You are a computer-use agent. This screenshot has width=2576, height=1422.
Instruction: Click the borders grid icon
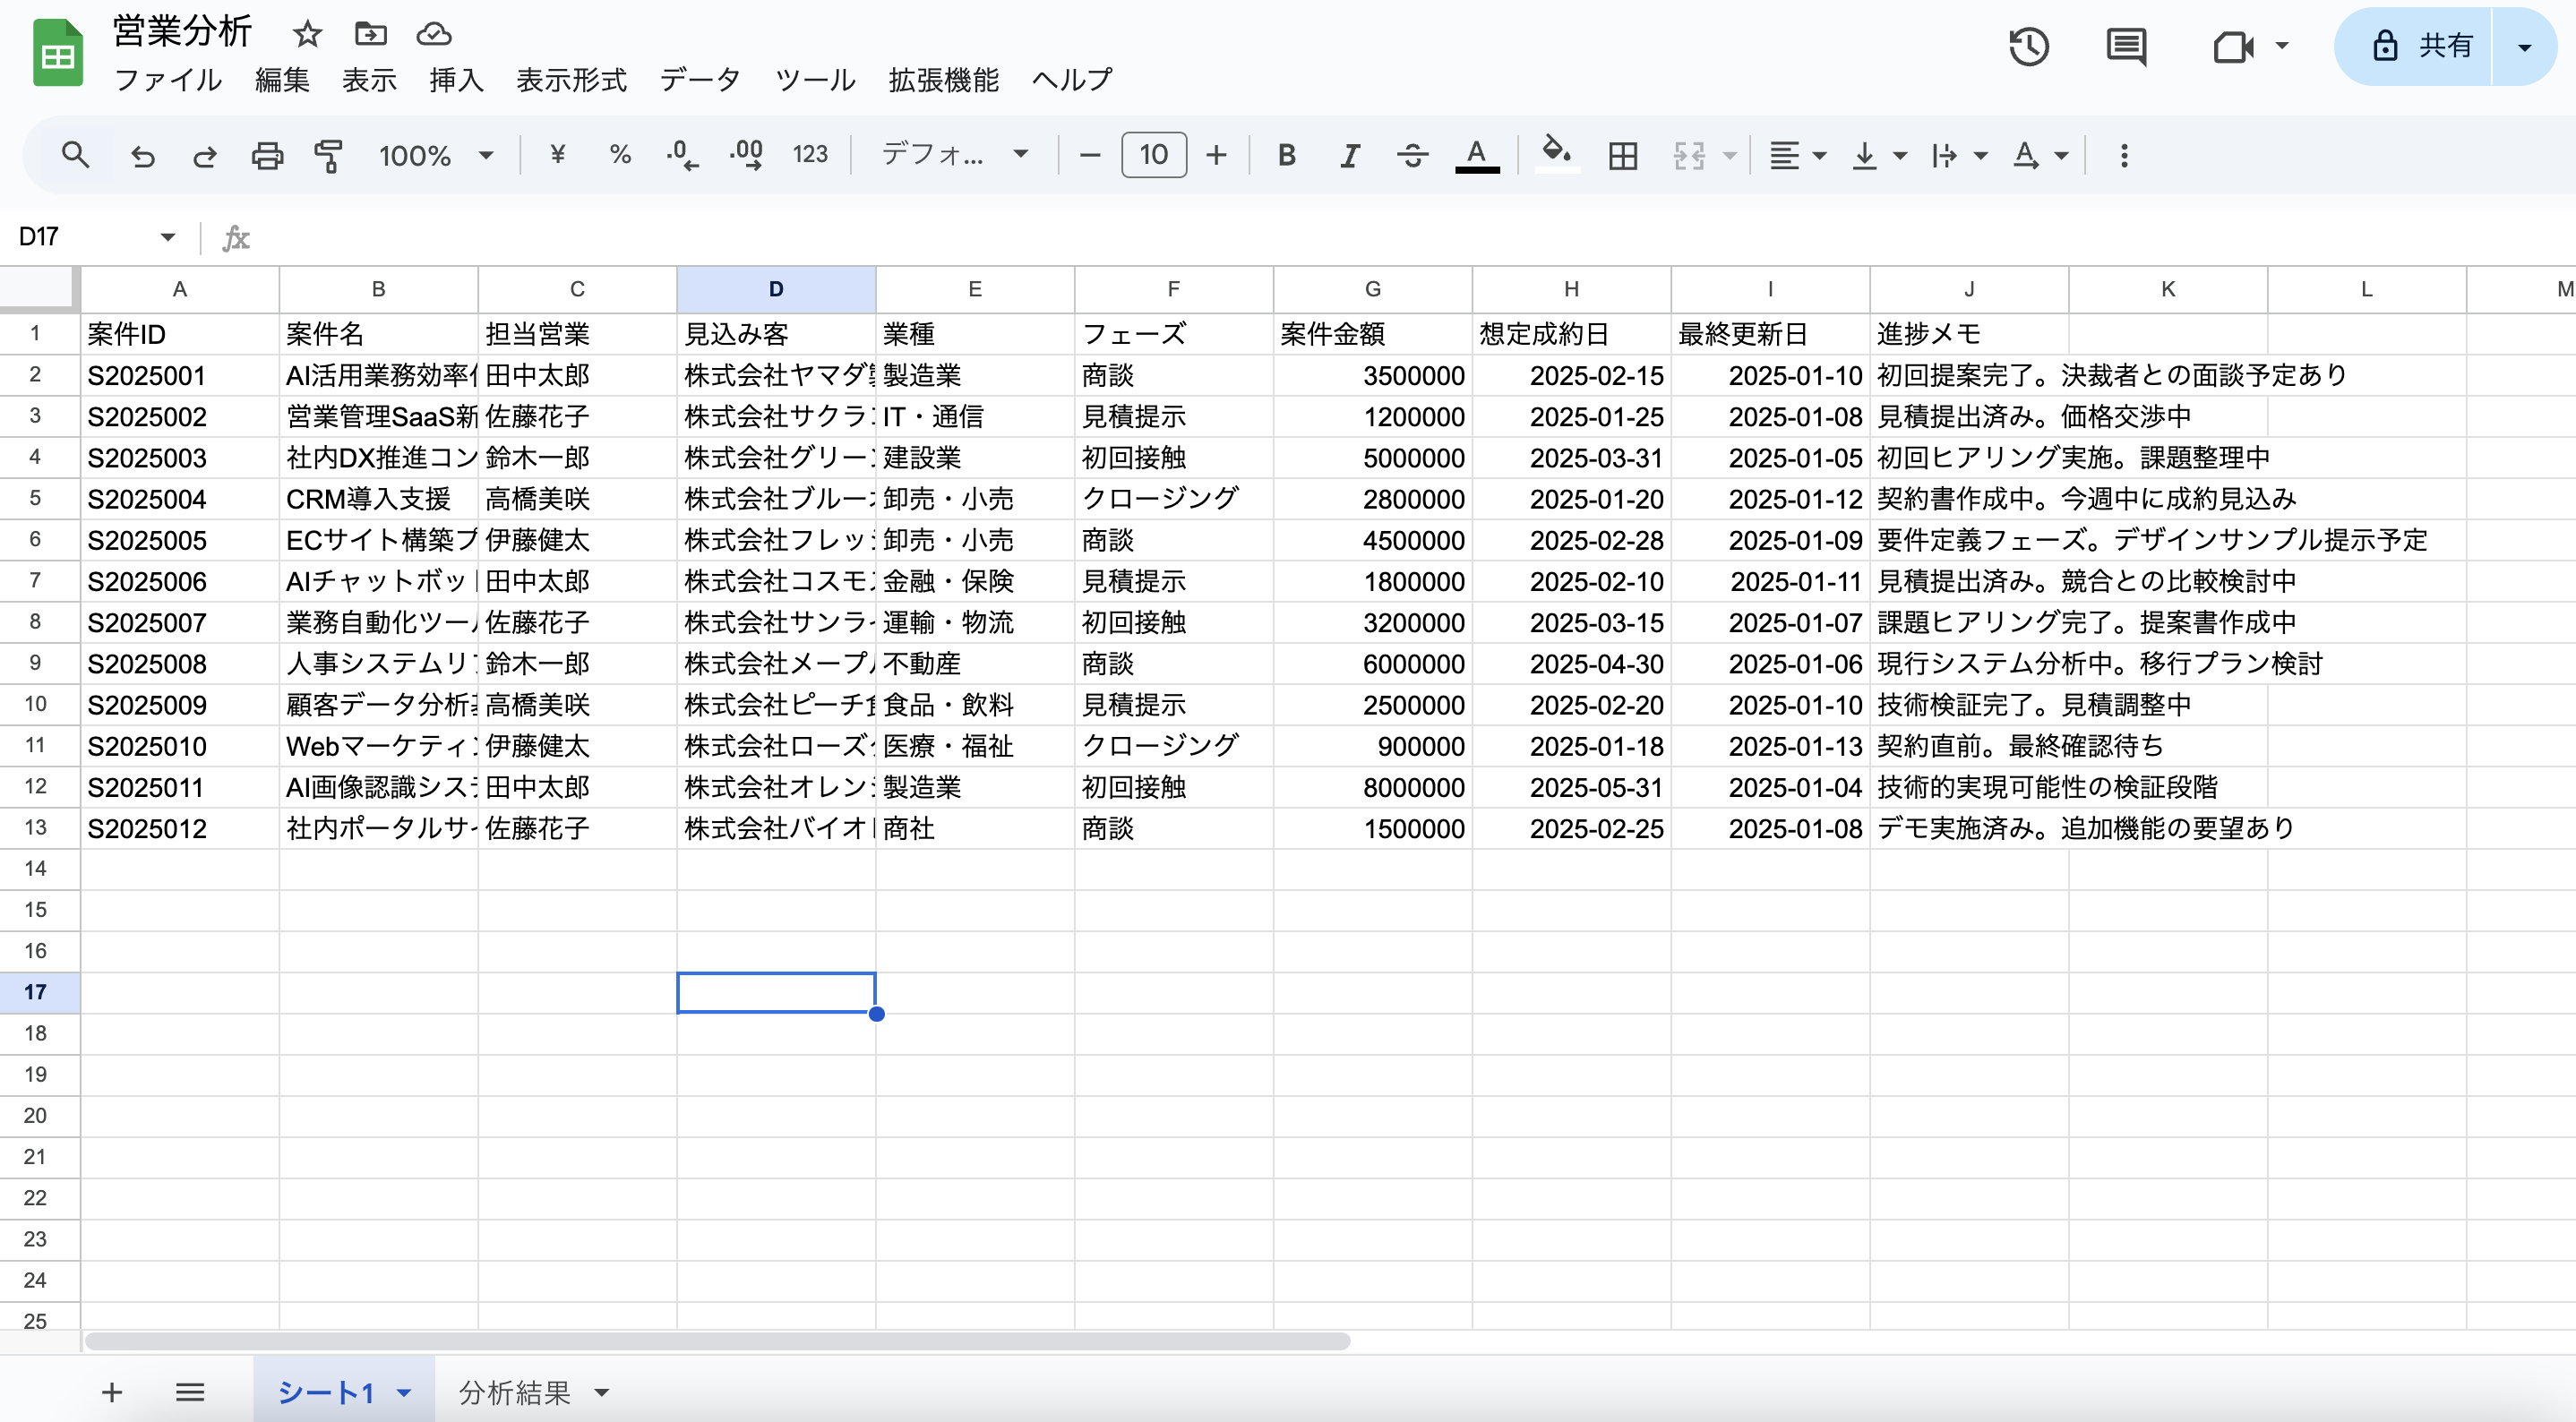(x=1622, y=155)
